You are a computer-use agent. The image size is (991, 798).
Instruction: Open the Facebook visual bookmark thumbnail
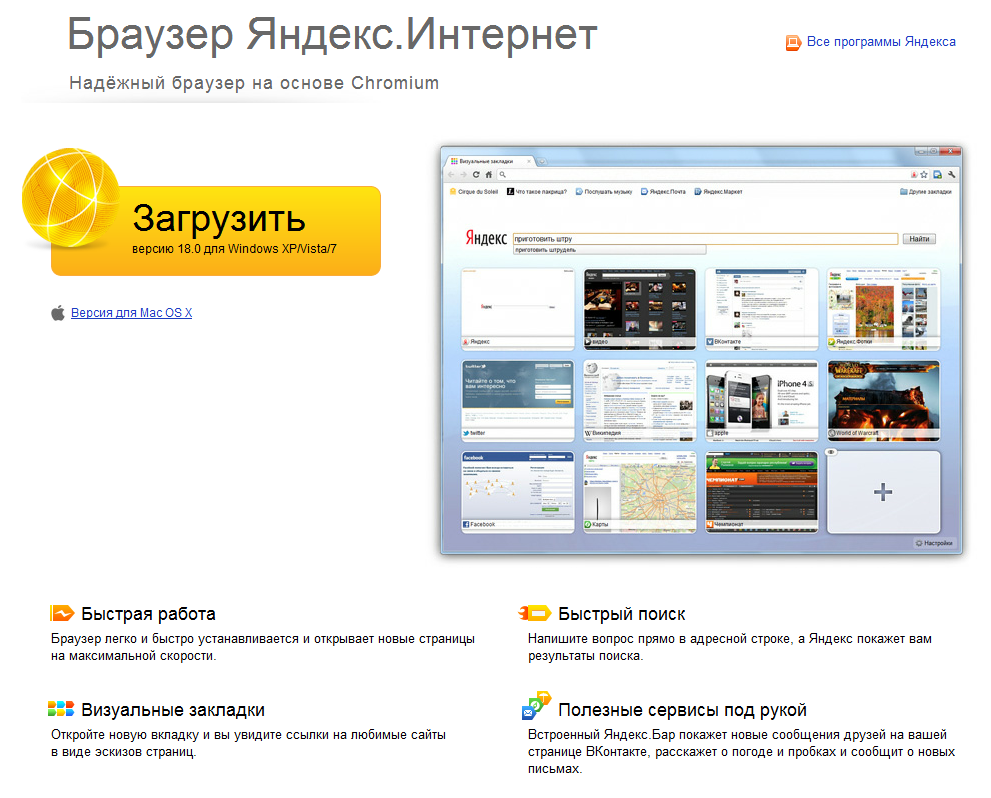pos(518,492)
